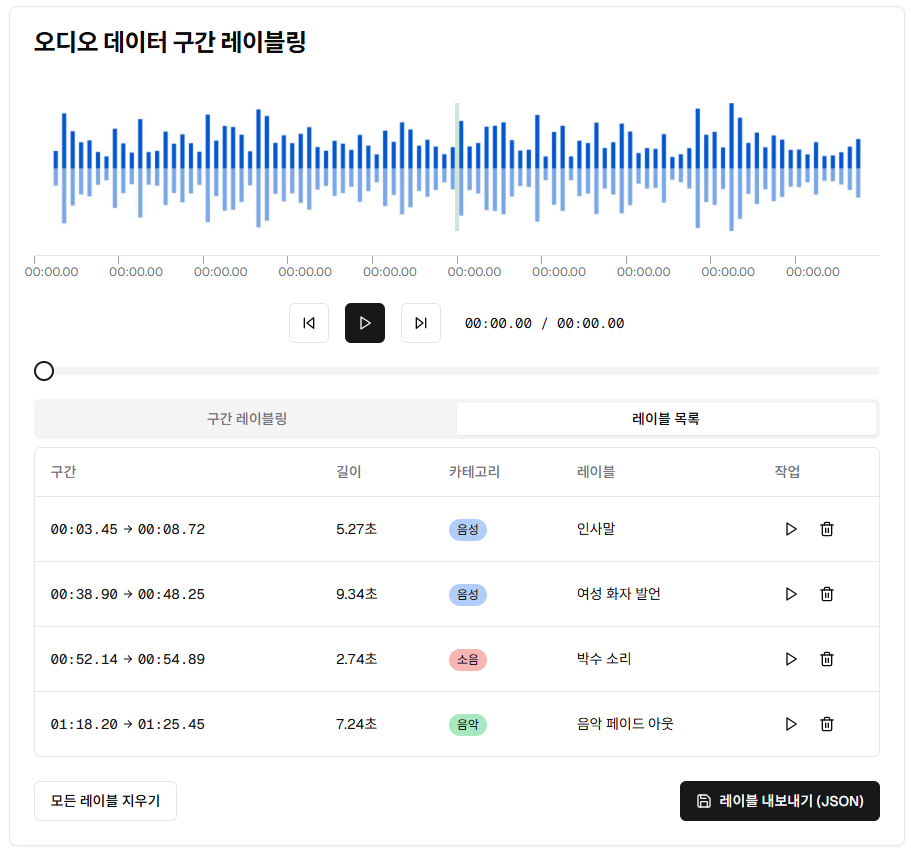Image resolution: width=911 pixels, height=852 pixels.
Task: Select the 레이블 목록 tab
Action: pos(666,418)
